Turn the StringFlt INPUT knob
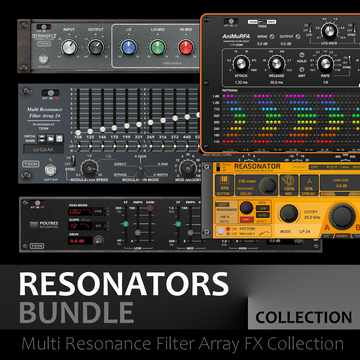 (x=69, y=47)
